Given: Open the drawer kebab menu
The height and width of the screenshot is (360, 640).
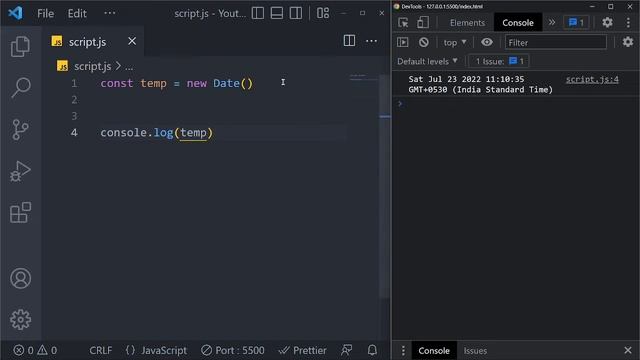Looking at the screenshot, I should click(x=403, y=351).
